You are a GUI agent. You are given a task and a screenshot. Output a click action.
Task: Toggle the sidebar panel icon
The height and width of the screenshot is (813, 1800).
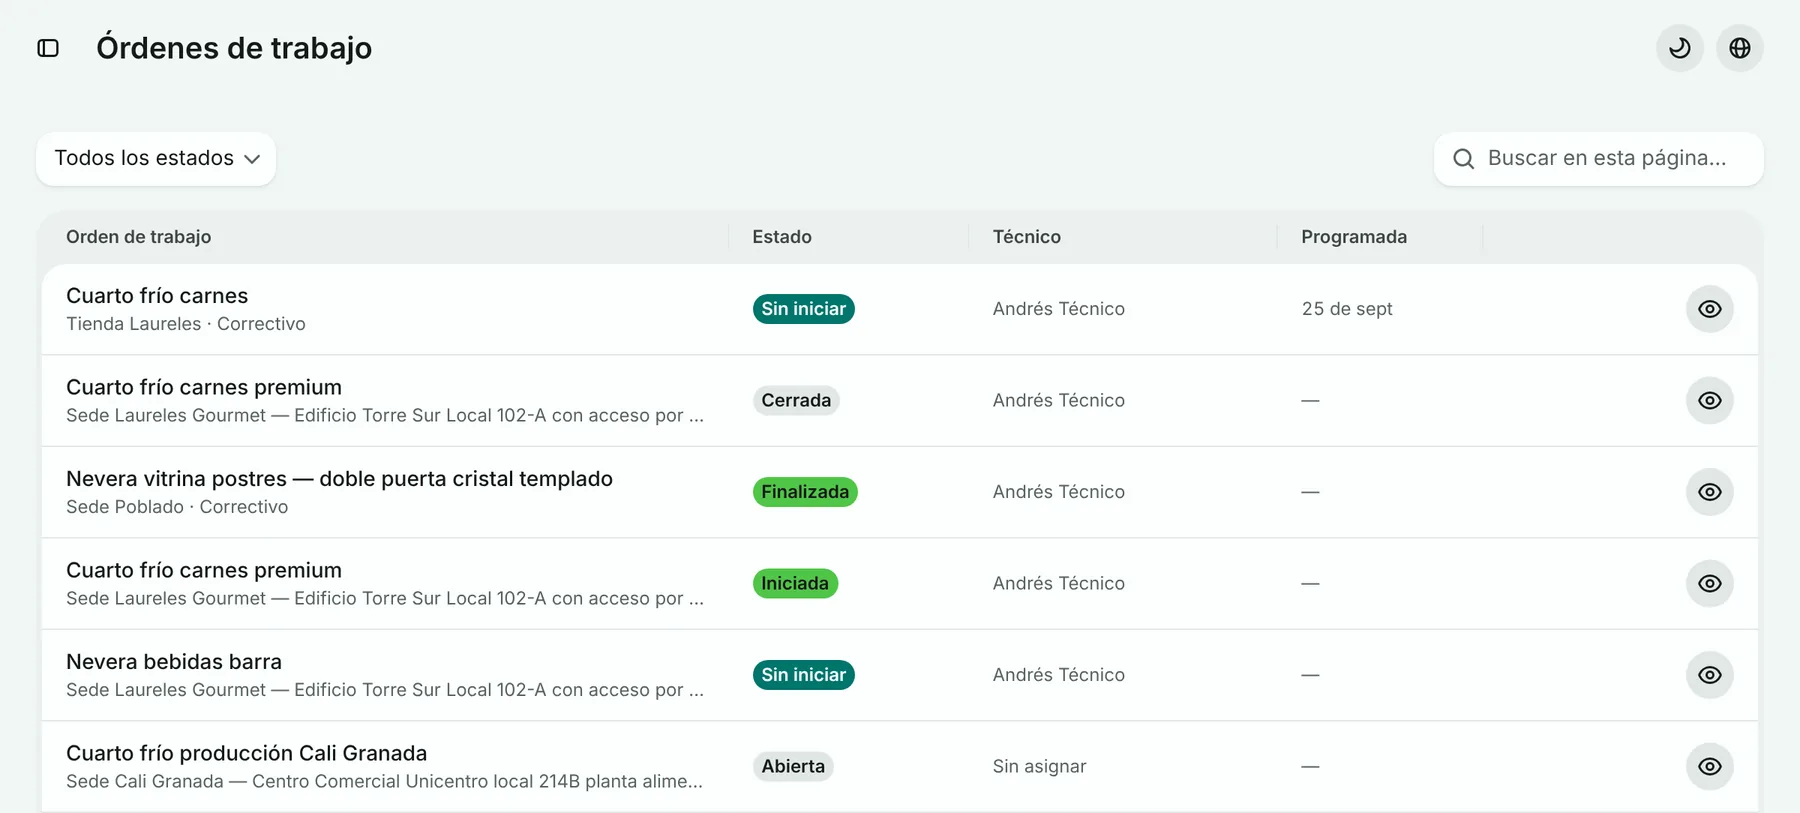[x=48, y=48]
